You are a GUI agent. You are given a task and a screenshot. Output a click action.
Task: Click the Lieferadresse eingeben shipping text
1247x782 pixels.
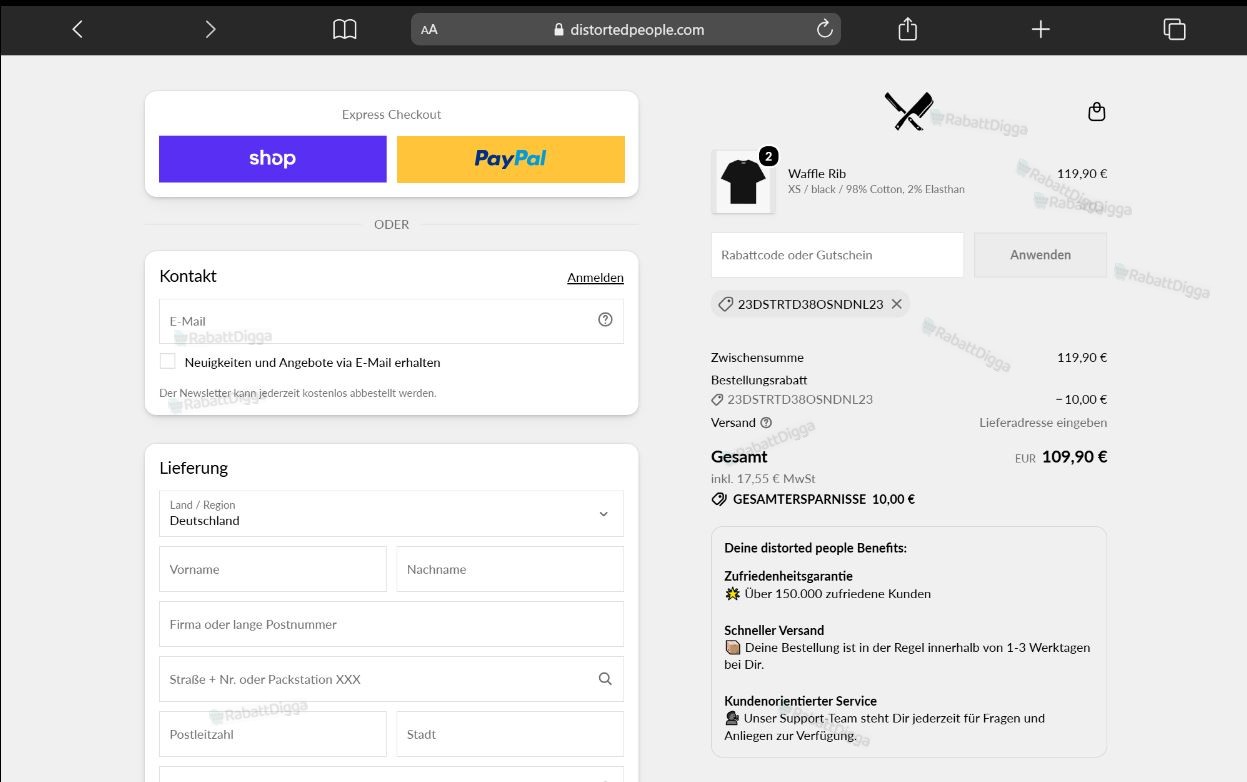click(x=1043, y=423)
